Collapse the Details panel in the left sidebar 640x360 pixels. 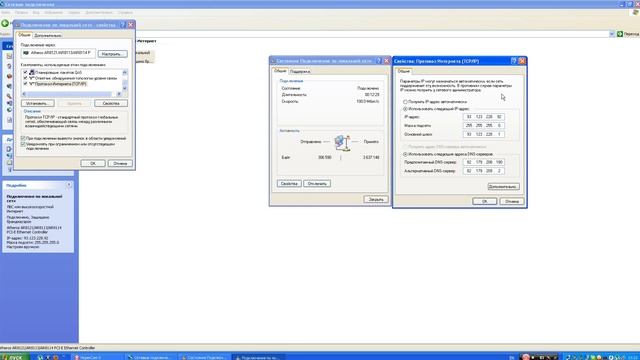point(69,185)
